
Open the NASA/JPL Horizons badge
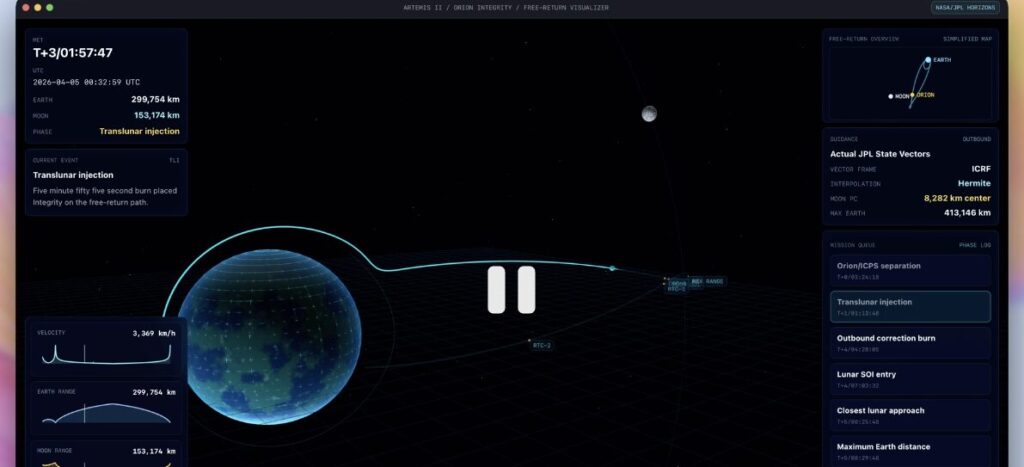965,7
